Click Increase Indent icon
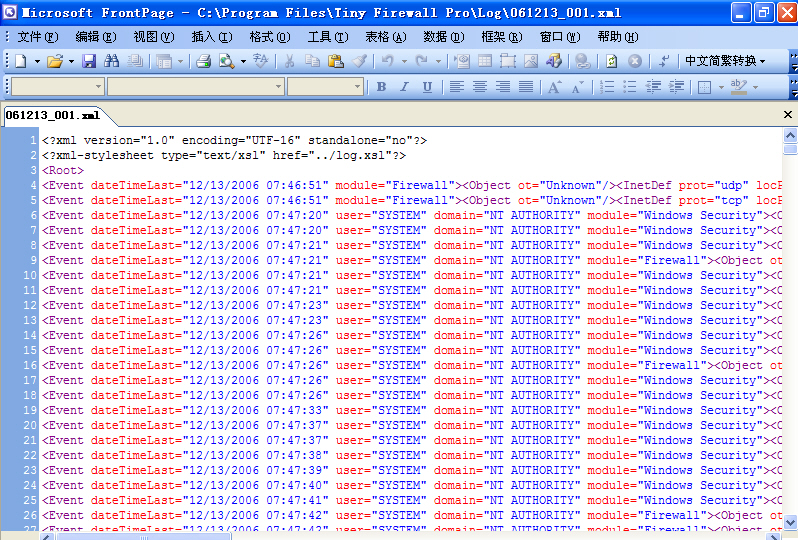The image size is (798, 540). 676,87
